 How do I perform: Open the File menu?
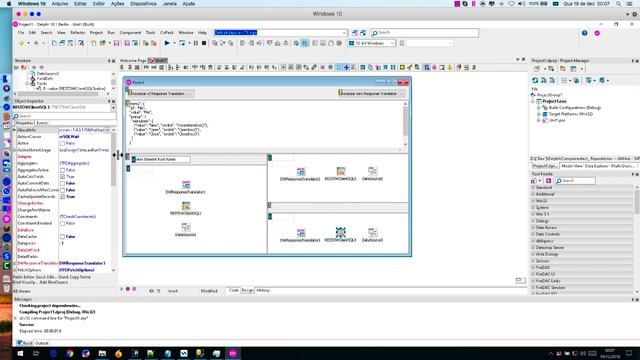pyautogui.click(x=21, y=33)
